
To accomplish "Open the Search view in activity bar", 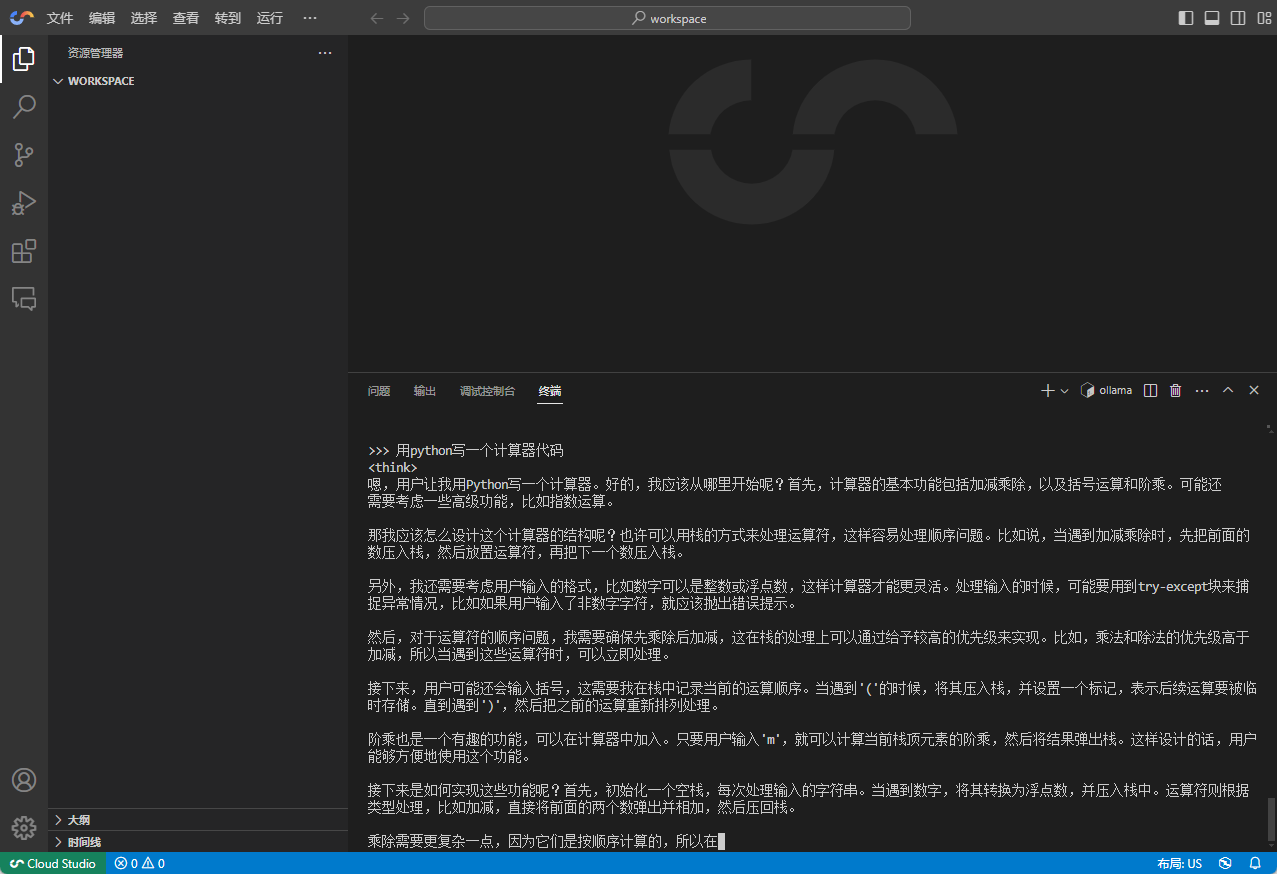I will click(23, 107).
